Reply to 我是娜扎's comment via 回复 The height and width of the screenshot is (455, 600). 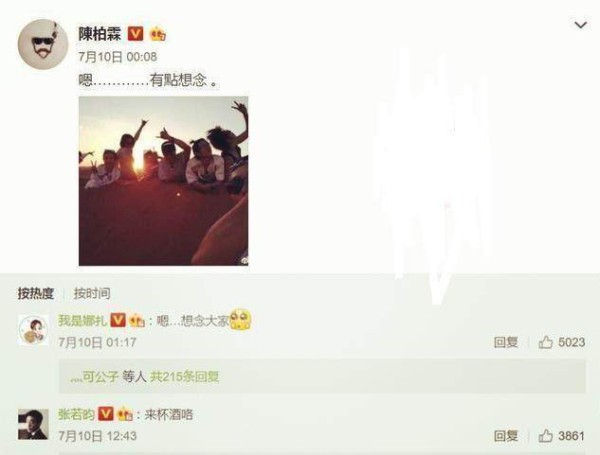pyautogui.click(x=506, y=342)
